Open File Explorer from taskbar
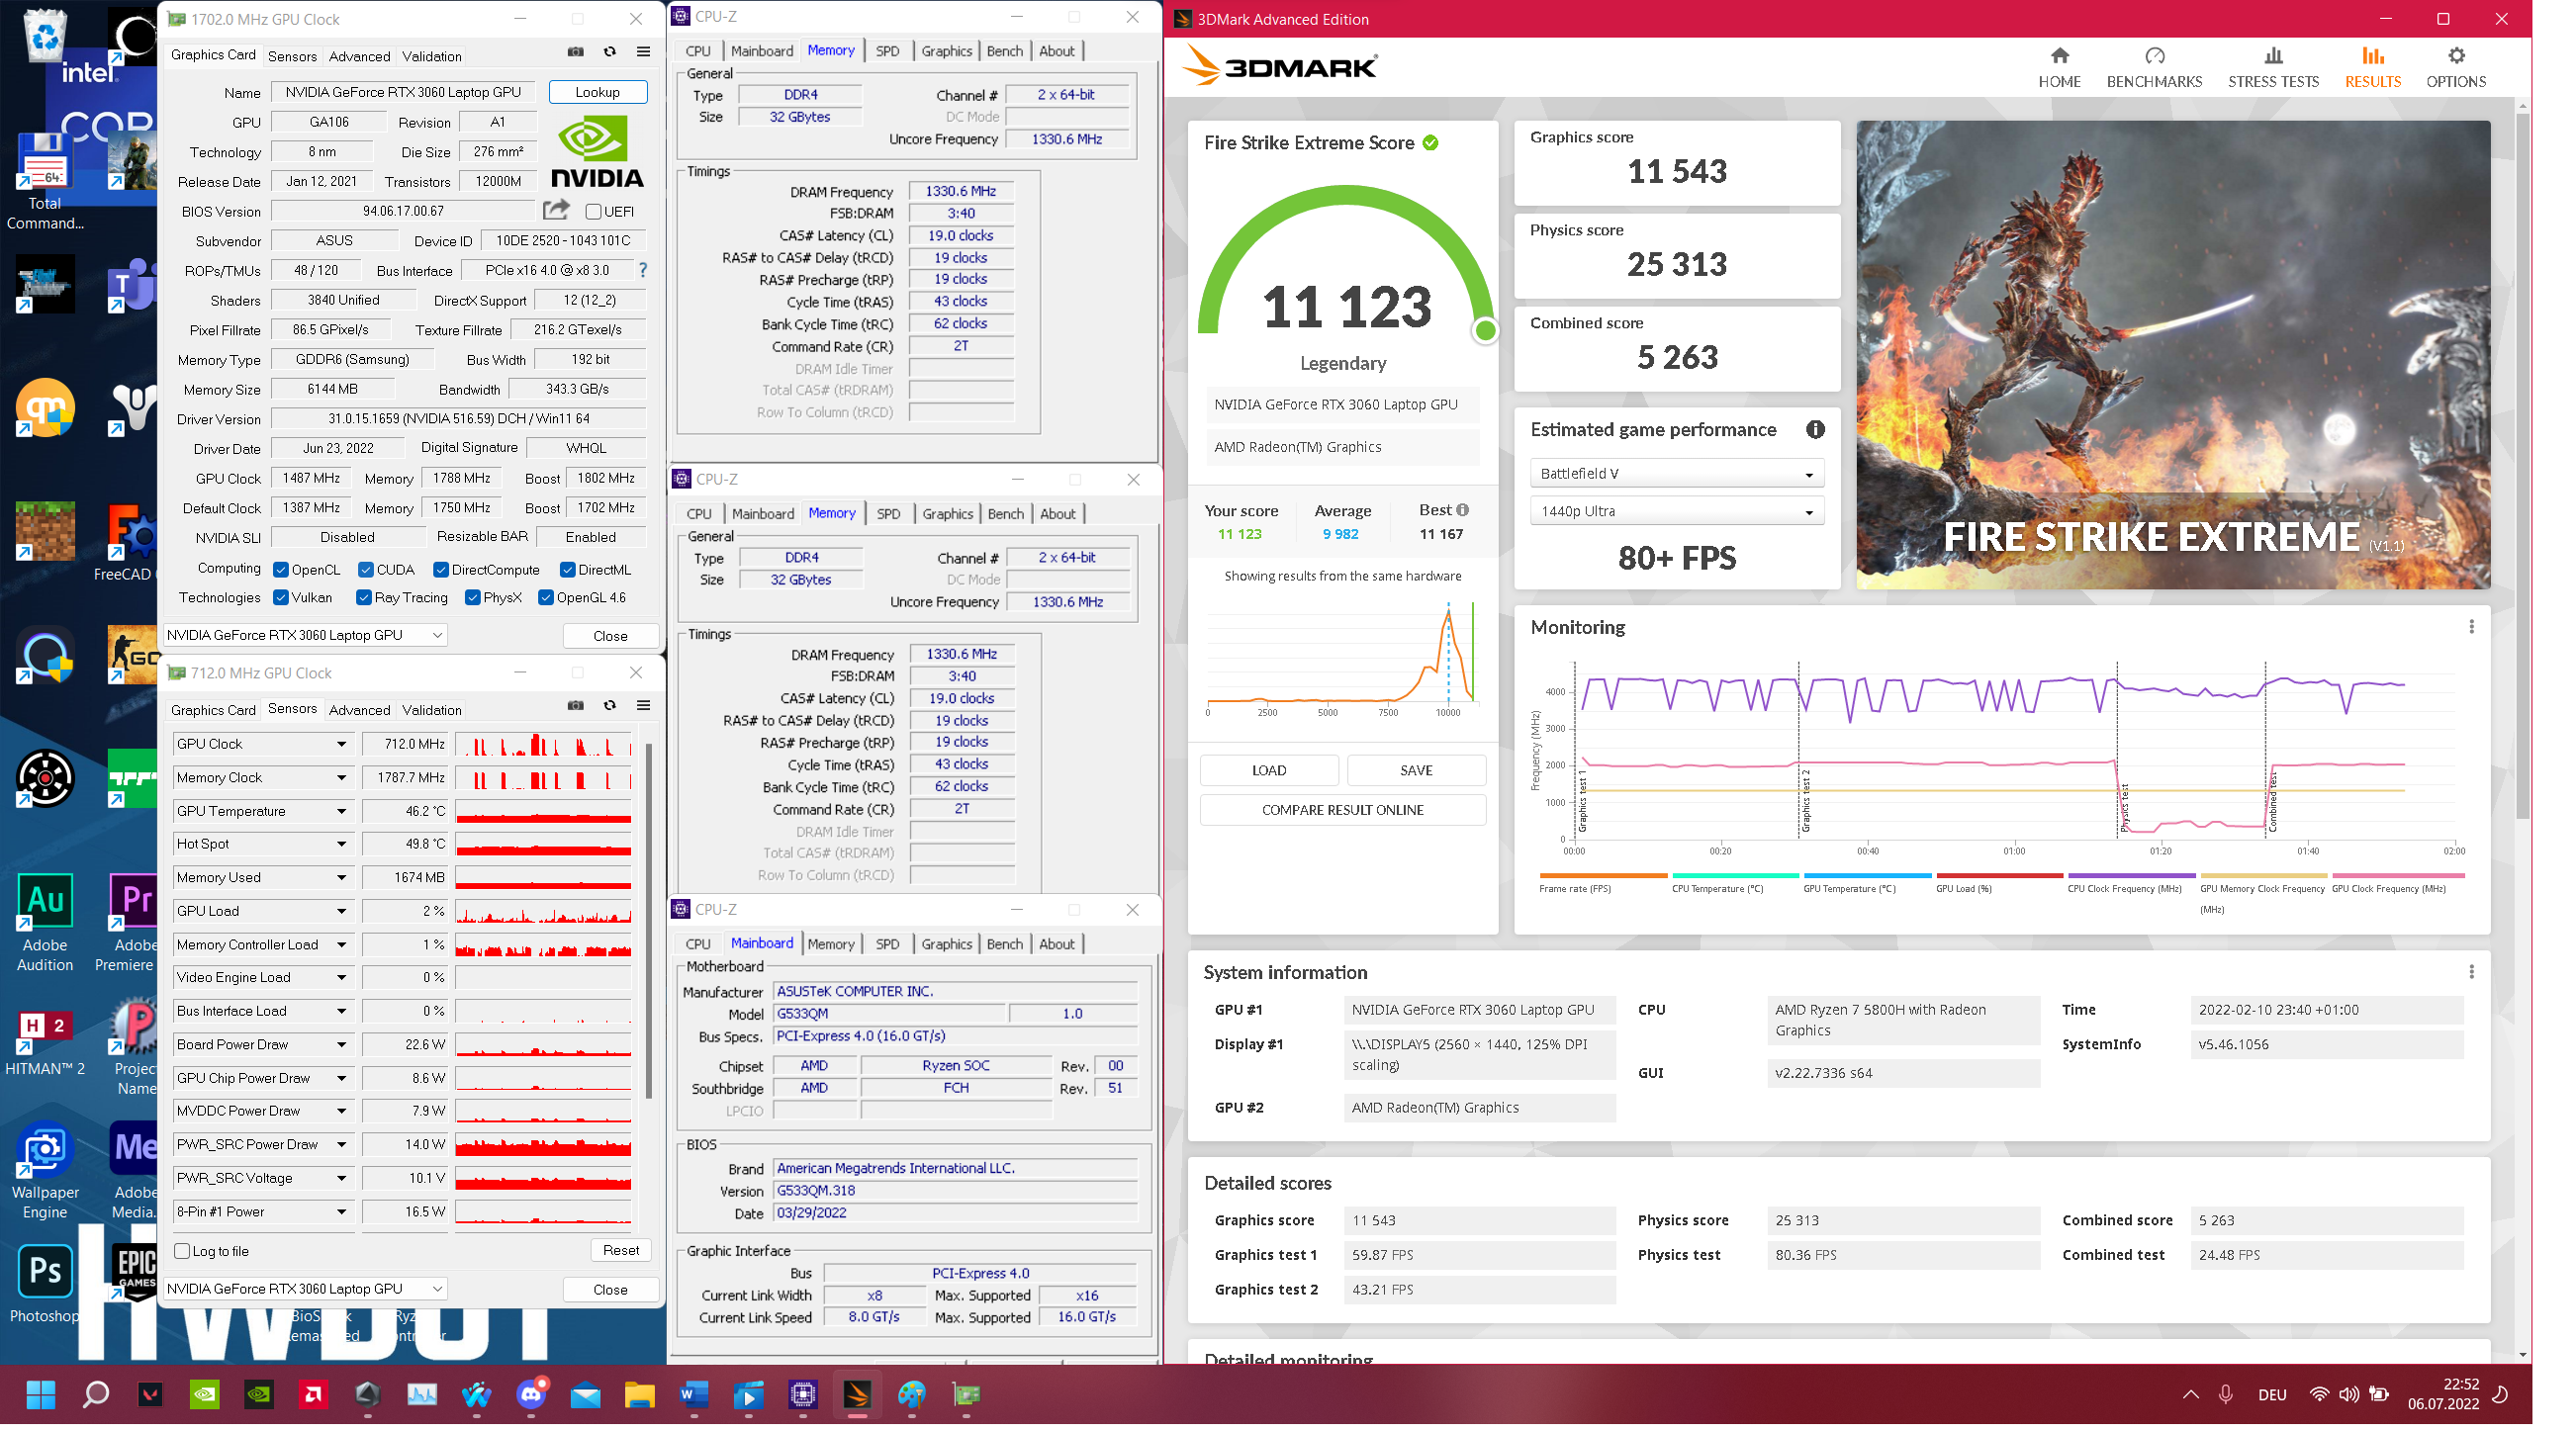The height and width of the screenshot is (1432, 2576). tap(639, 1394)
